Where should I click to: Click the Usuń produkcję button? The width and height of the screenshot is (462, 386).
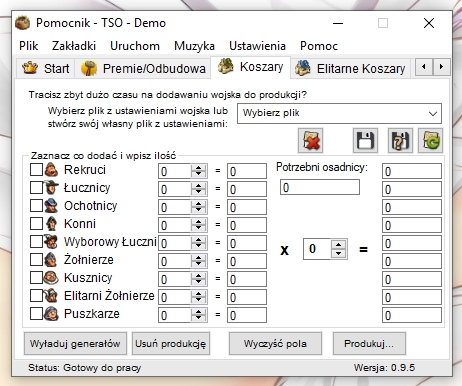tap(171, 343)
